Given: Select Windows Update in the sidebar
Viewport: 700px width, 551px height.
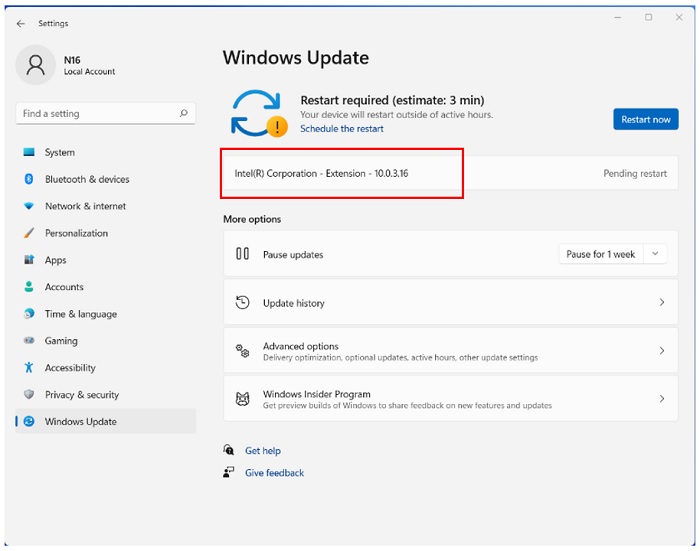Looking at the screenshot, I should (105, 421).
